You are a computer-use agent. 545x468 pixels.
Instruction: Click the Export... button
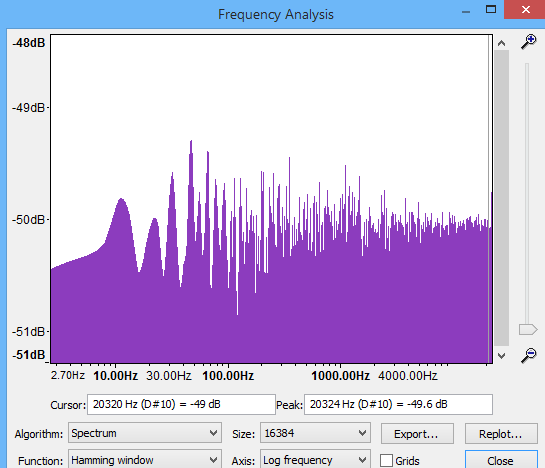[417, 434]
